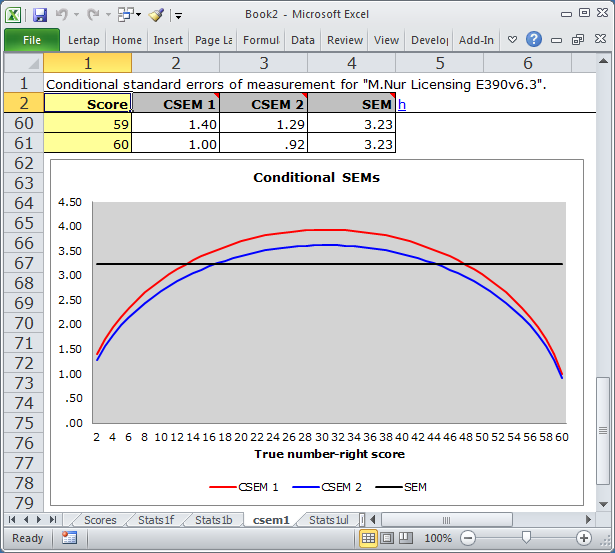Click the Score header cell
This screenshot has width=615, height=553.
point(87,103)
